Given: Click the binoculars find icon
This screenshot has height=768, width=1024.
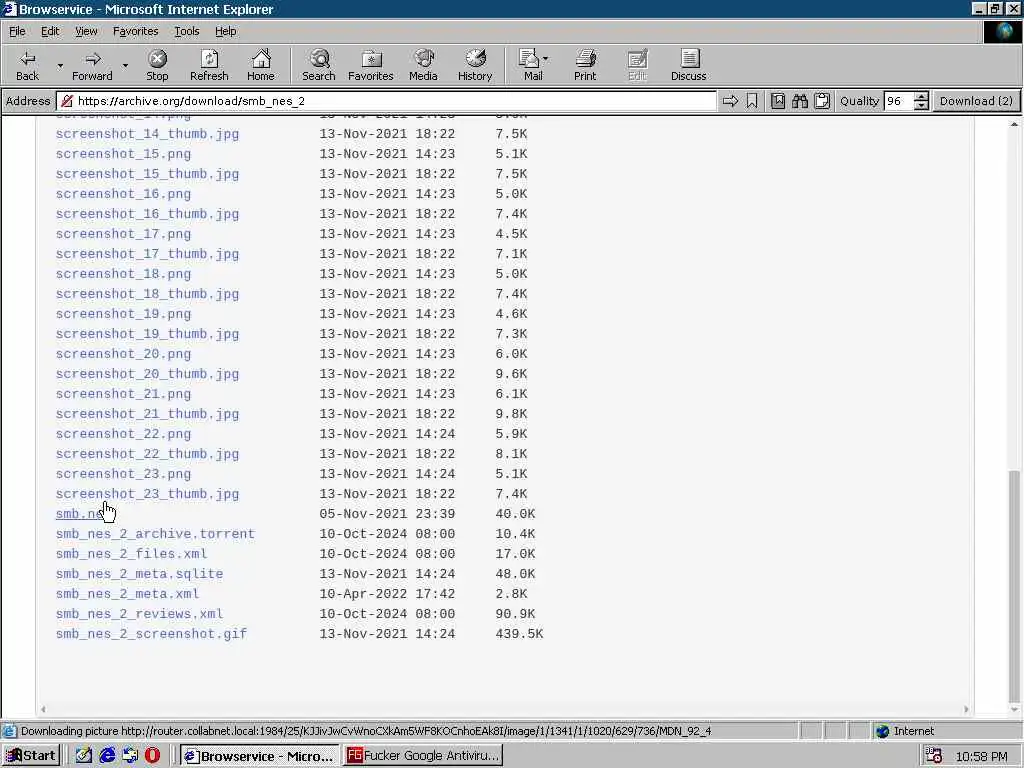Looking at the screenshot, I should tap(800, 101).
